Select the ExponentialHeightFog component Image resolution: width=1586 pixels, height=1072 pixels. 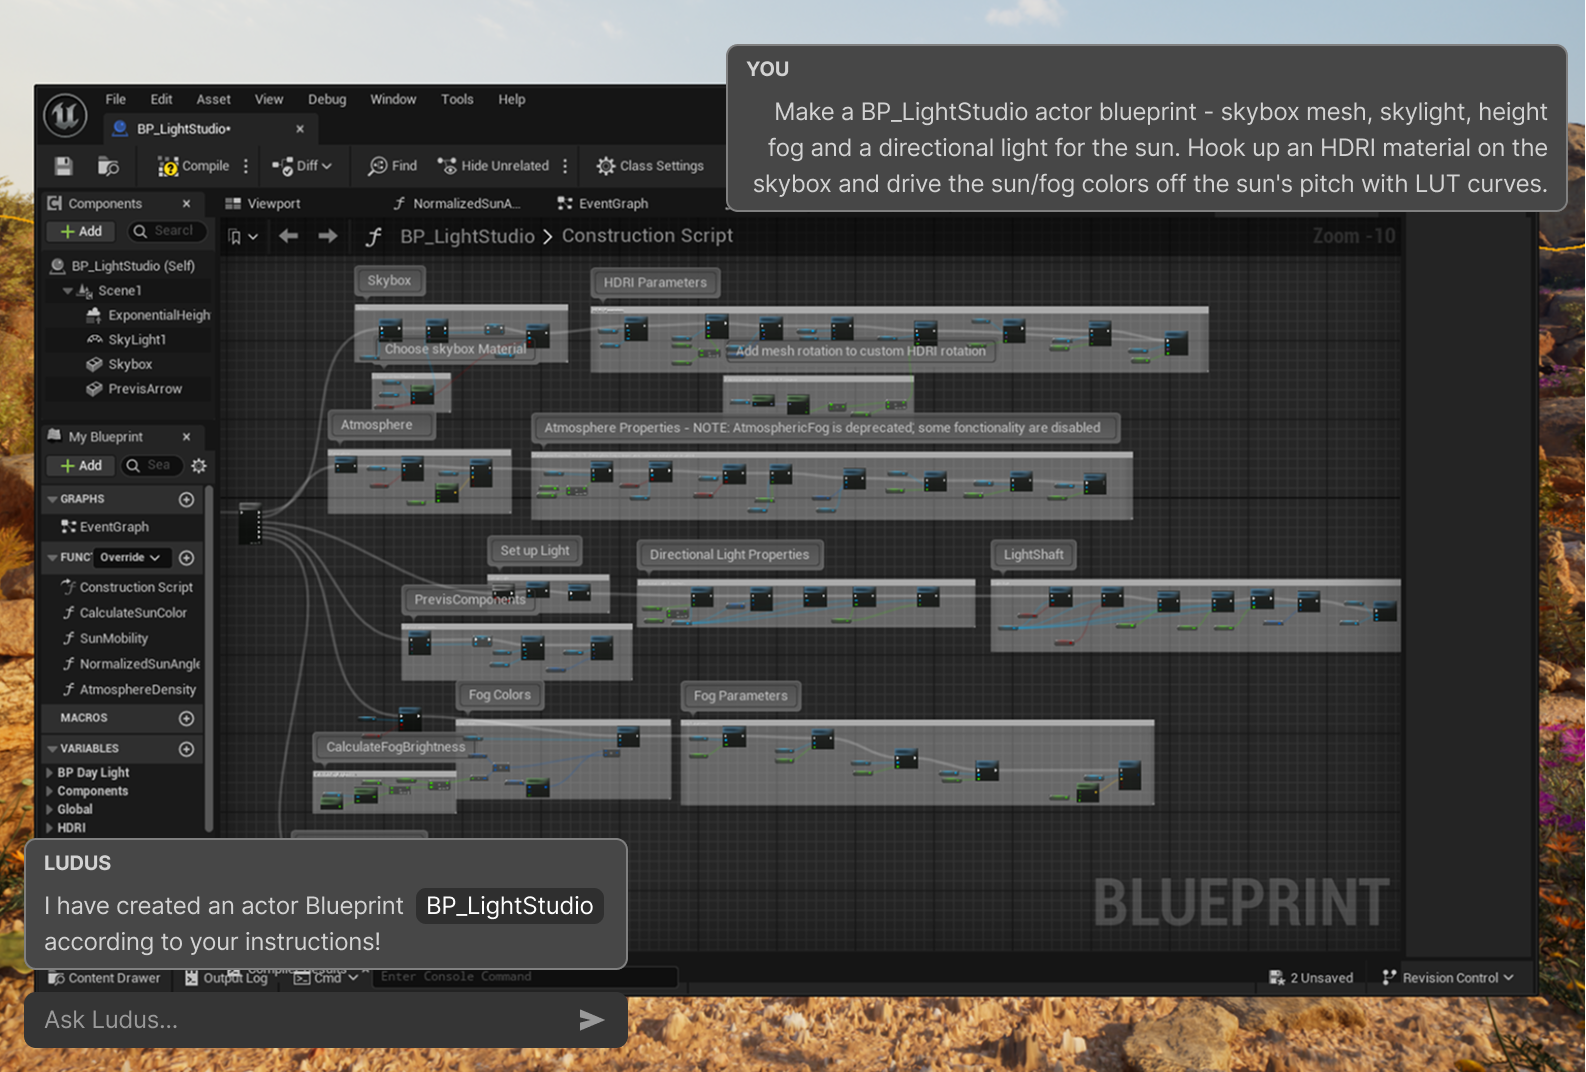coord(148,315)
